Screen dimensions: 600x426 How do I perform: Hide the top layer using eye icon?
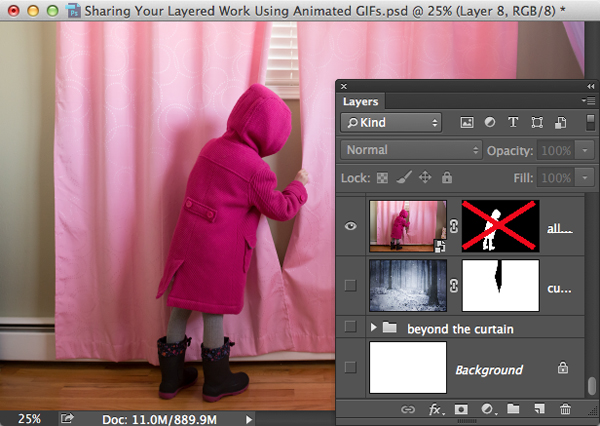[x=350, y=226]
